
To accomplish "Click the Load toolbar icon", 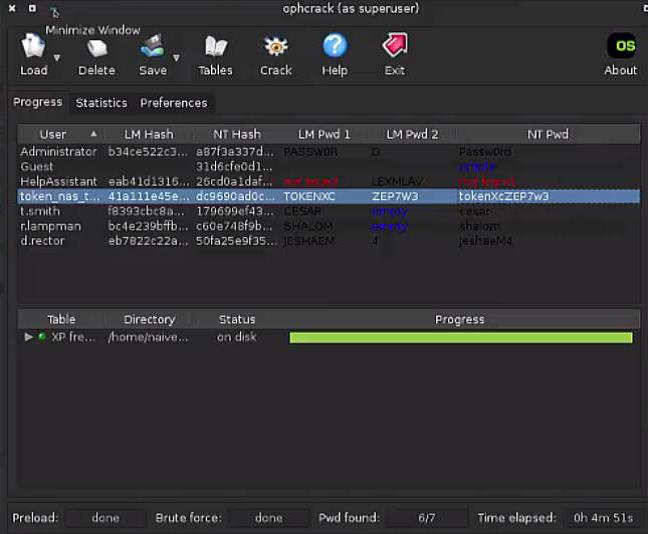I will 33,47.
